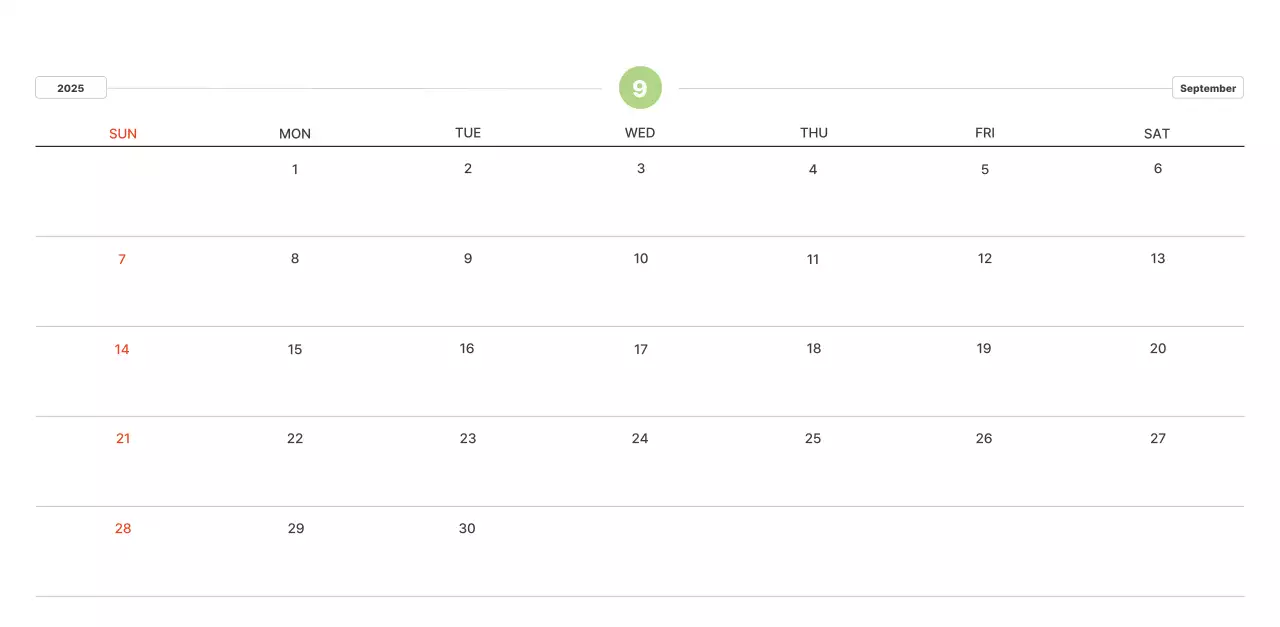The image size is (1280, 627).
Task: Click the last day, September 30
Action: [x=467, y=528]
